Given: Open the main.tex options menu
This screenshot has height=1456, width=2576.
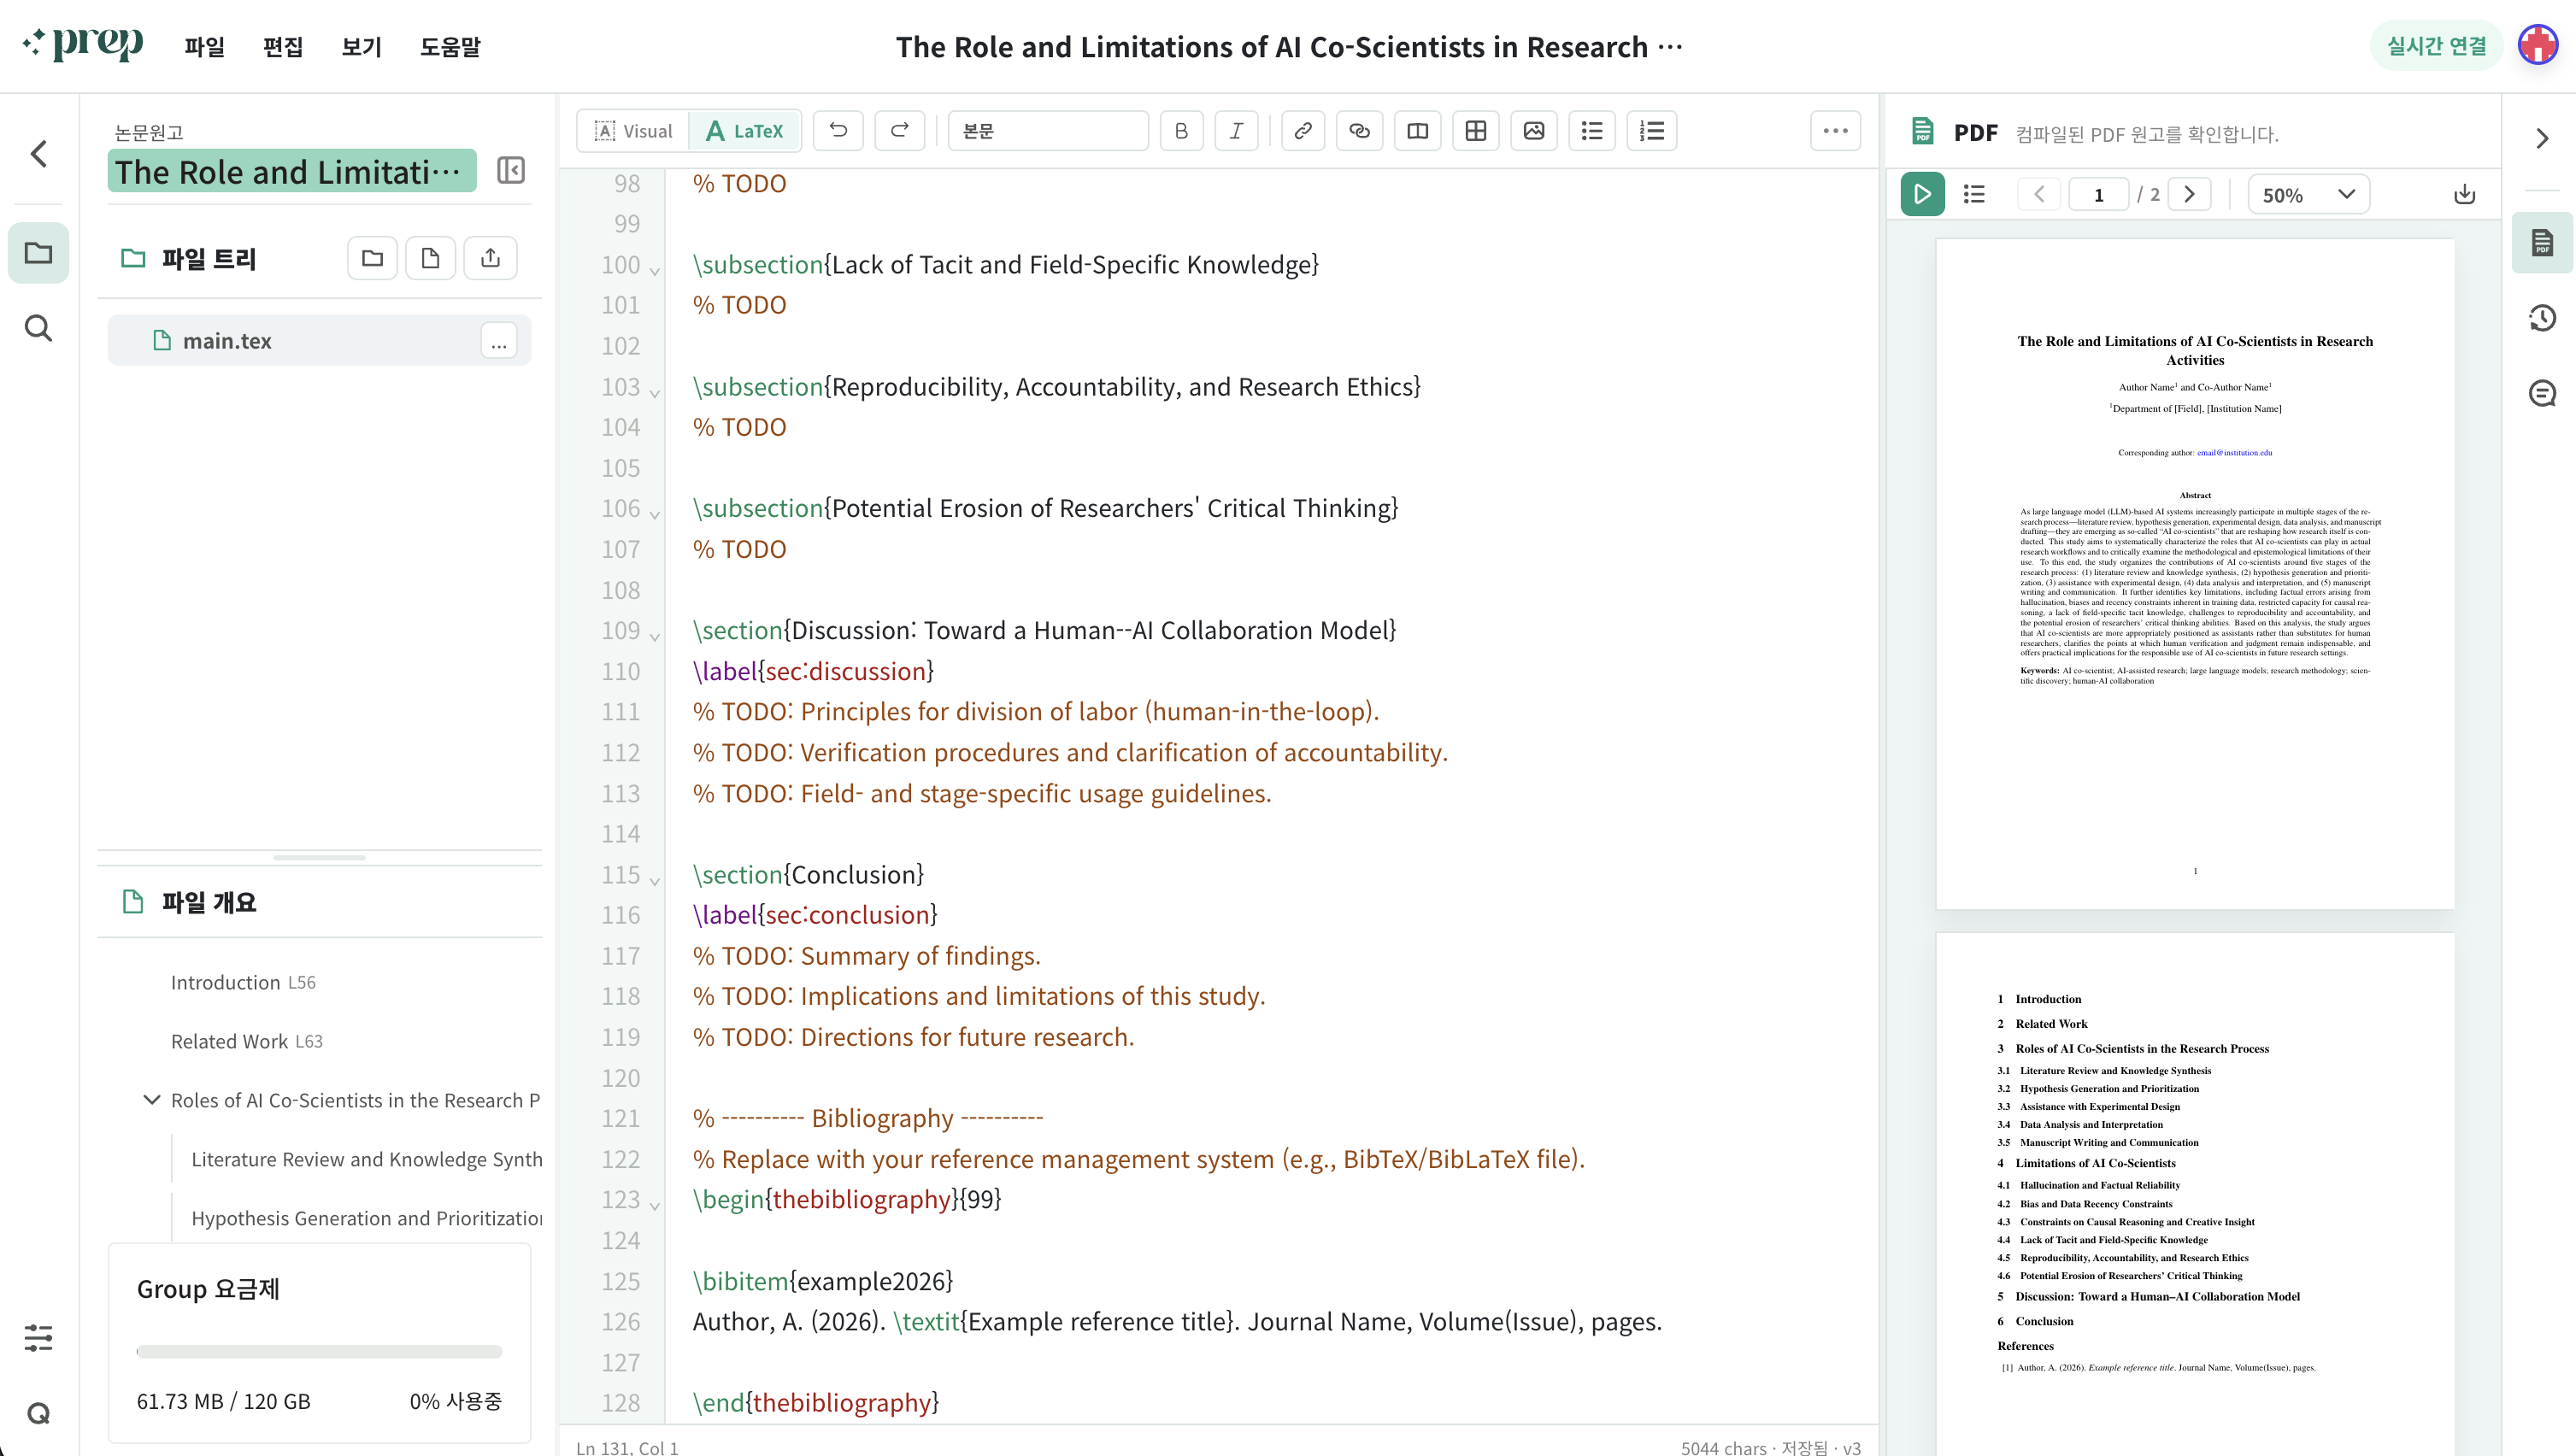Looking at the screenshot, I should 499,341.
